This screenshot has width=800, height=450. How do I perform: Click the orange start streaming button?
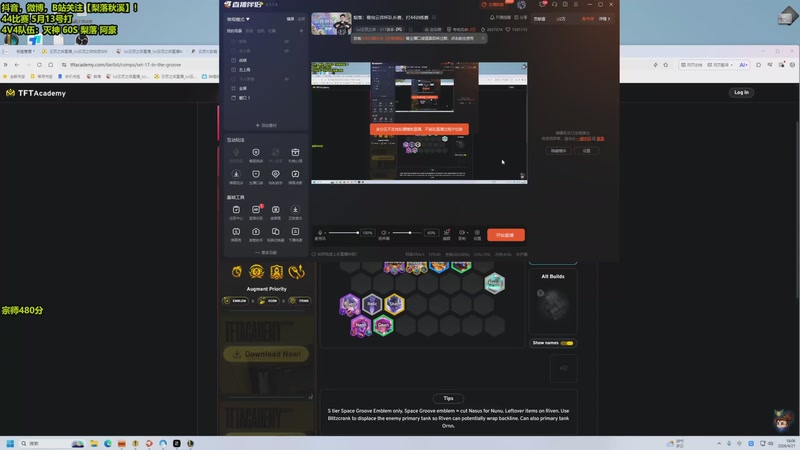point(506,235)
